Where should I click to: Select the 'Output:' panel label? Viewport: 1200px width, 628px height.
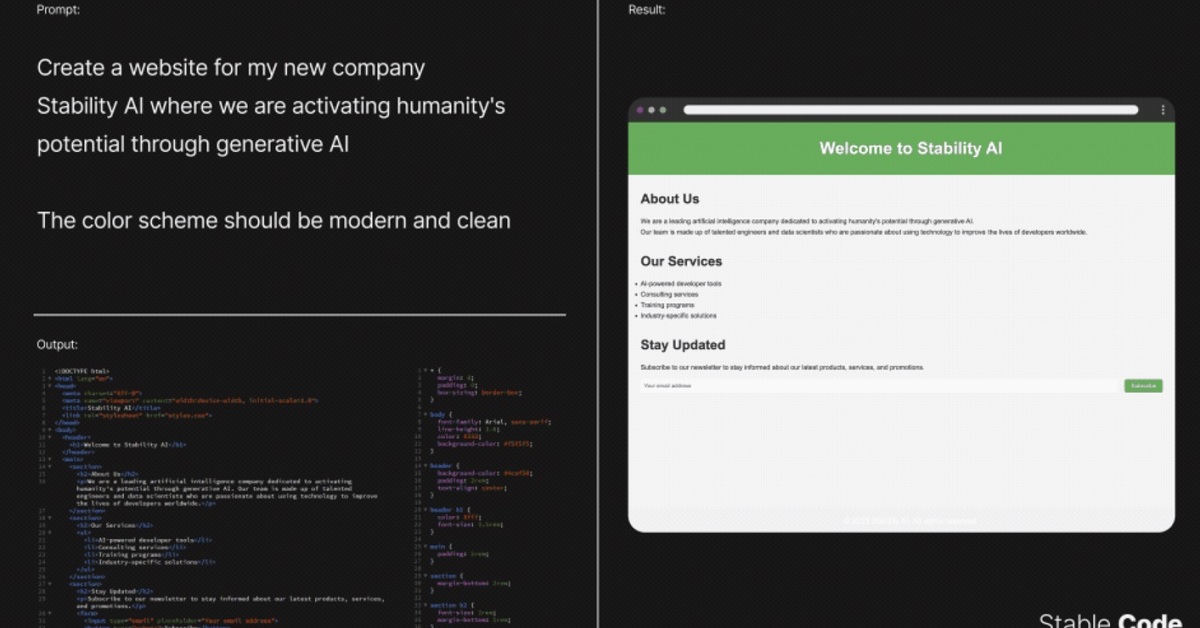point(56,344)
